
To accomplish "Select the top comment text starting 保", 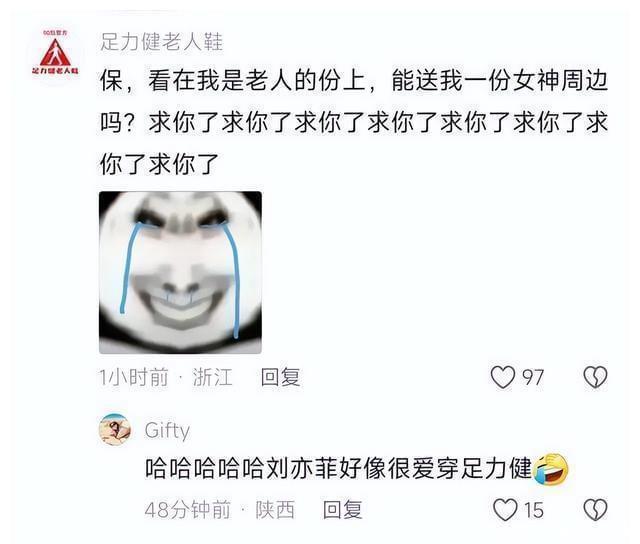I will [354, 122].
